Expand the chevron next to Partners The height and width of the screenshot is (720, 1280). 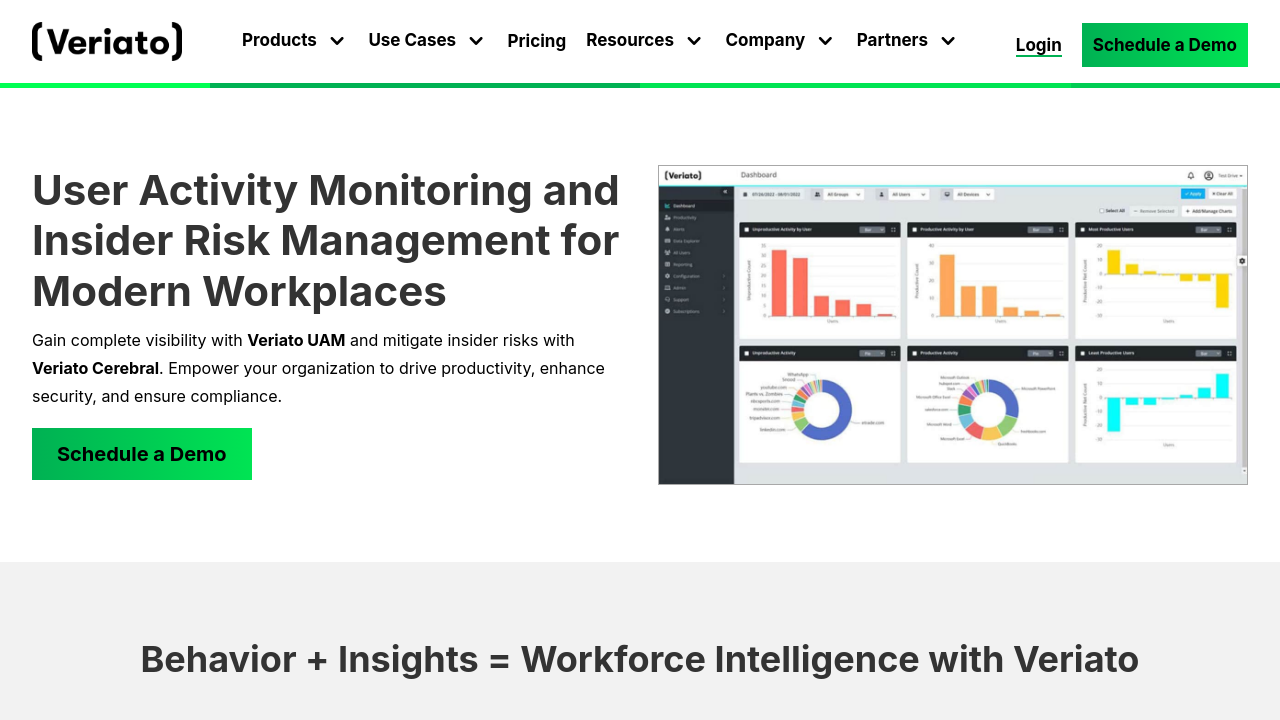(x=948, y=41)
